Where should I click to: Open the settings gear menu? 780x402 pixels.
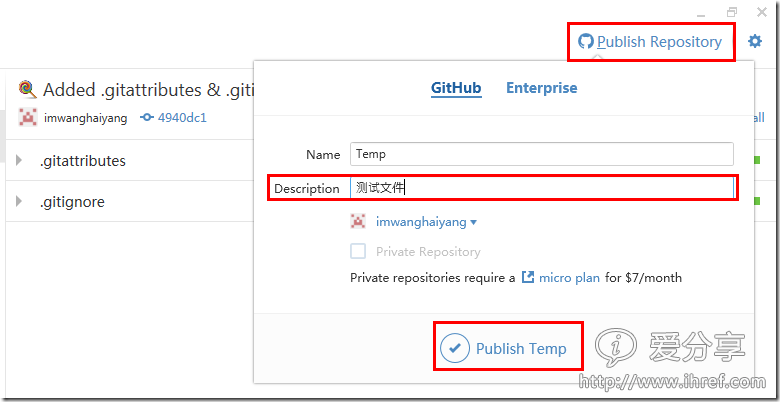pyautogui.click(x=755, y=41)
